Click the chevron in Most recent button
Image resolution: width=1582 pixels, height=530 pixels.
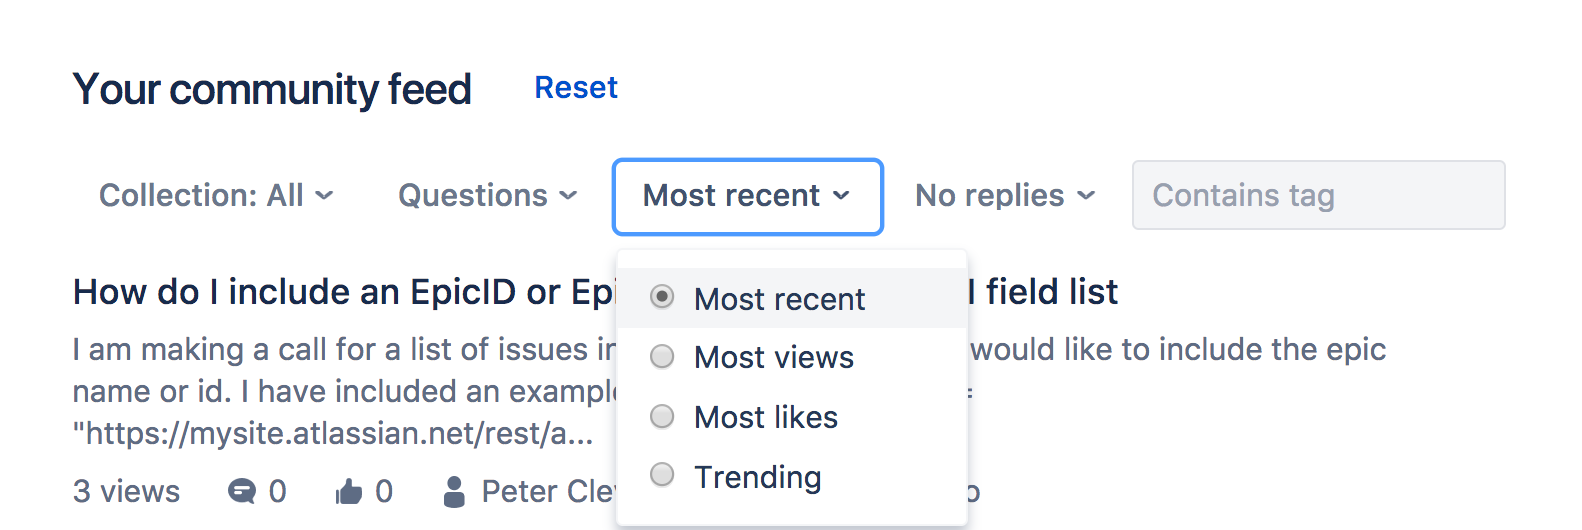[x=841, y=196]
